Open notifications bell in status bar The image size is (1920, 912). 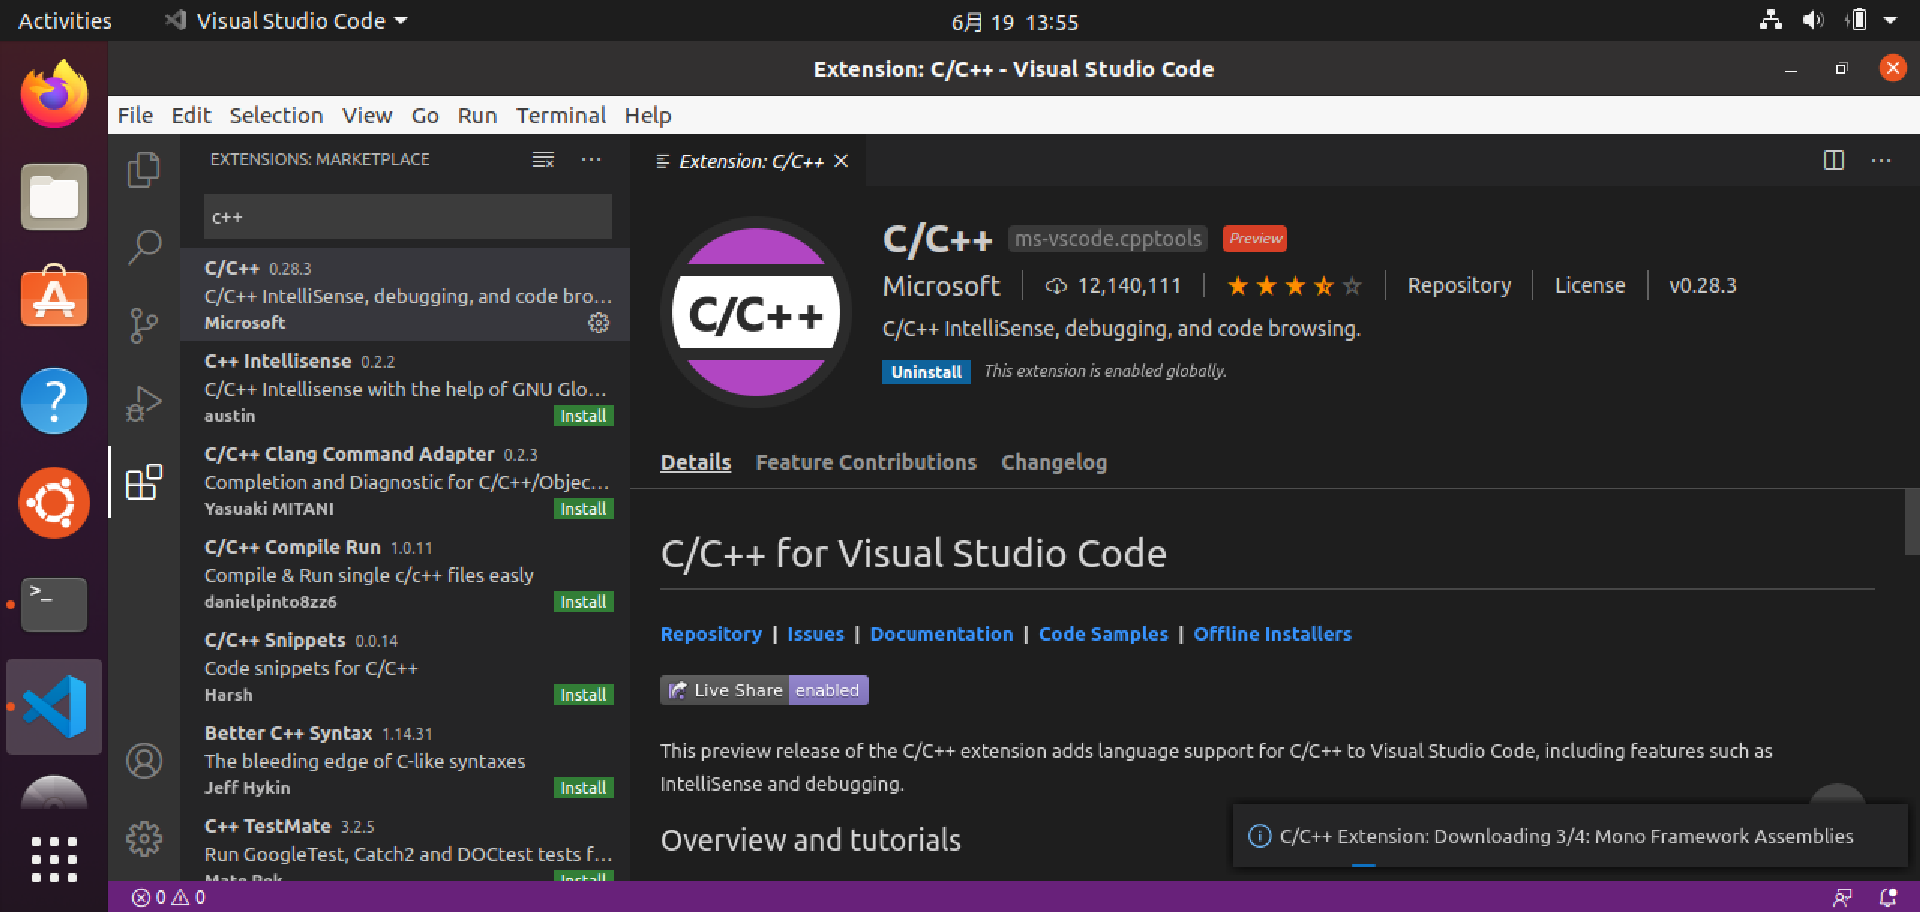[x=1888, y=897]
